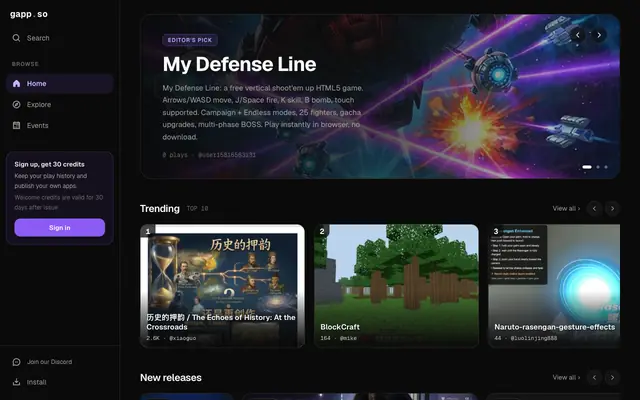This screenshot has width=640, height=400.
Task: Open The Echoes of History card
Action: pyautogui.click(x=222, y=286)
